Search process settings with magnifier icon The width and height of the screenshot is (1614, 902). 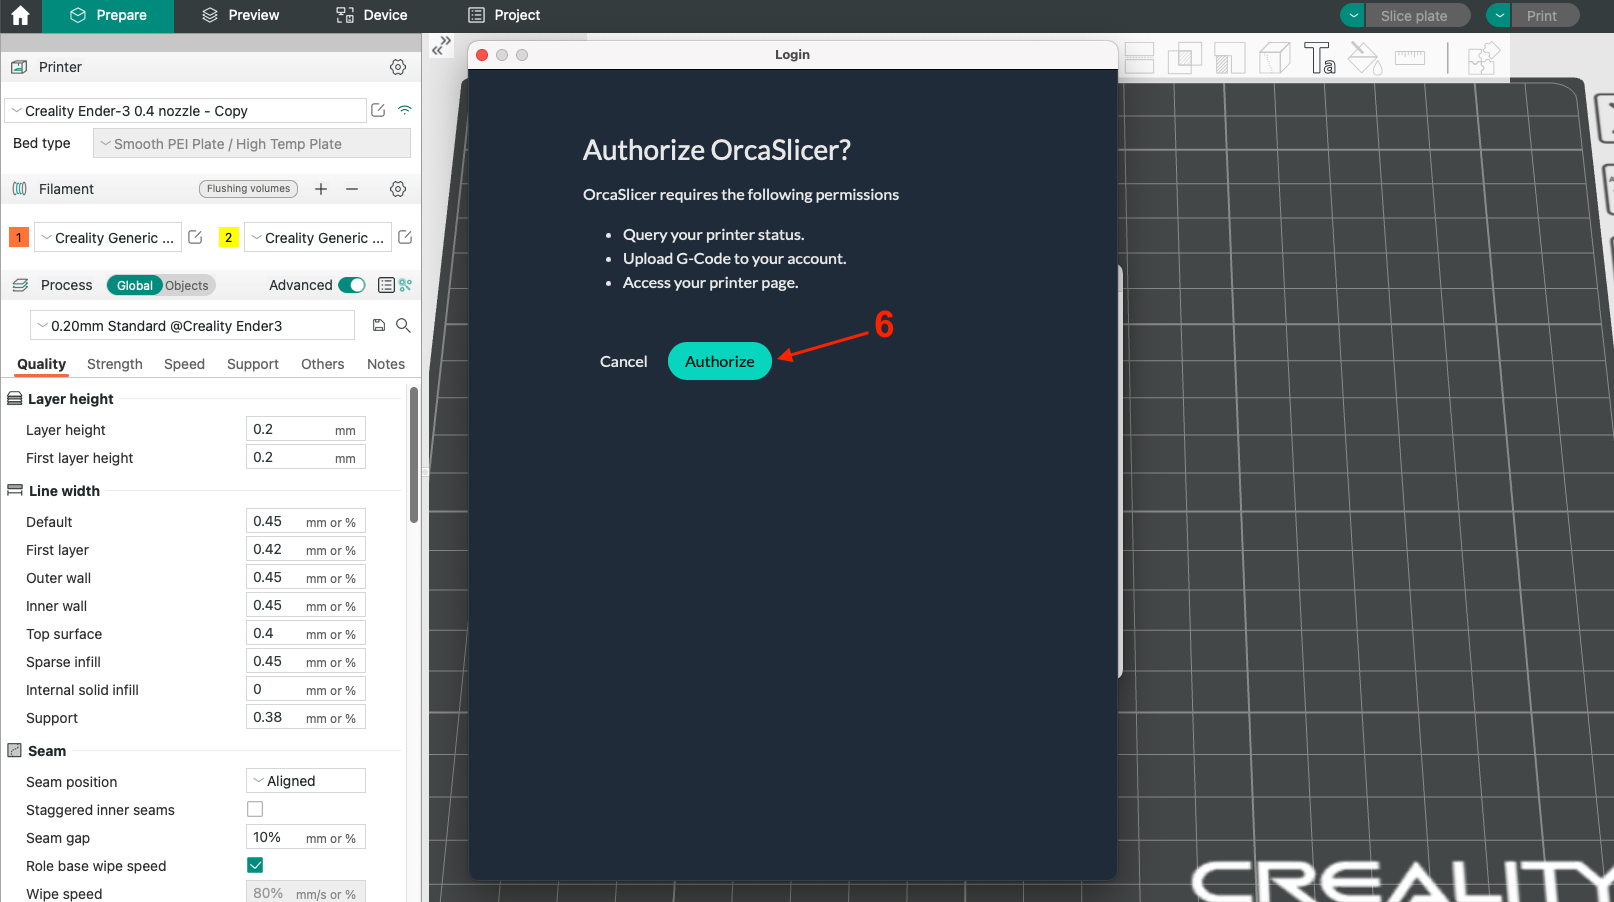tap(403, 325)
